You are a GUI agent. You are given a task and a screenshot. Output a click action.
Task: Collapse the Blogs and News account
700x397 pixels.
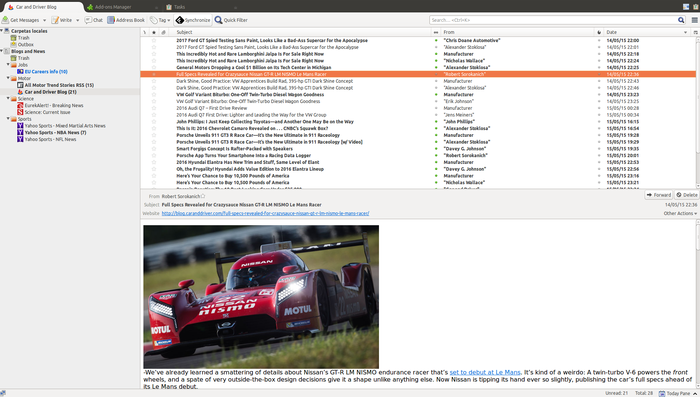coord(2,51)
